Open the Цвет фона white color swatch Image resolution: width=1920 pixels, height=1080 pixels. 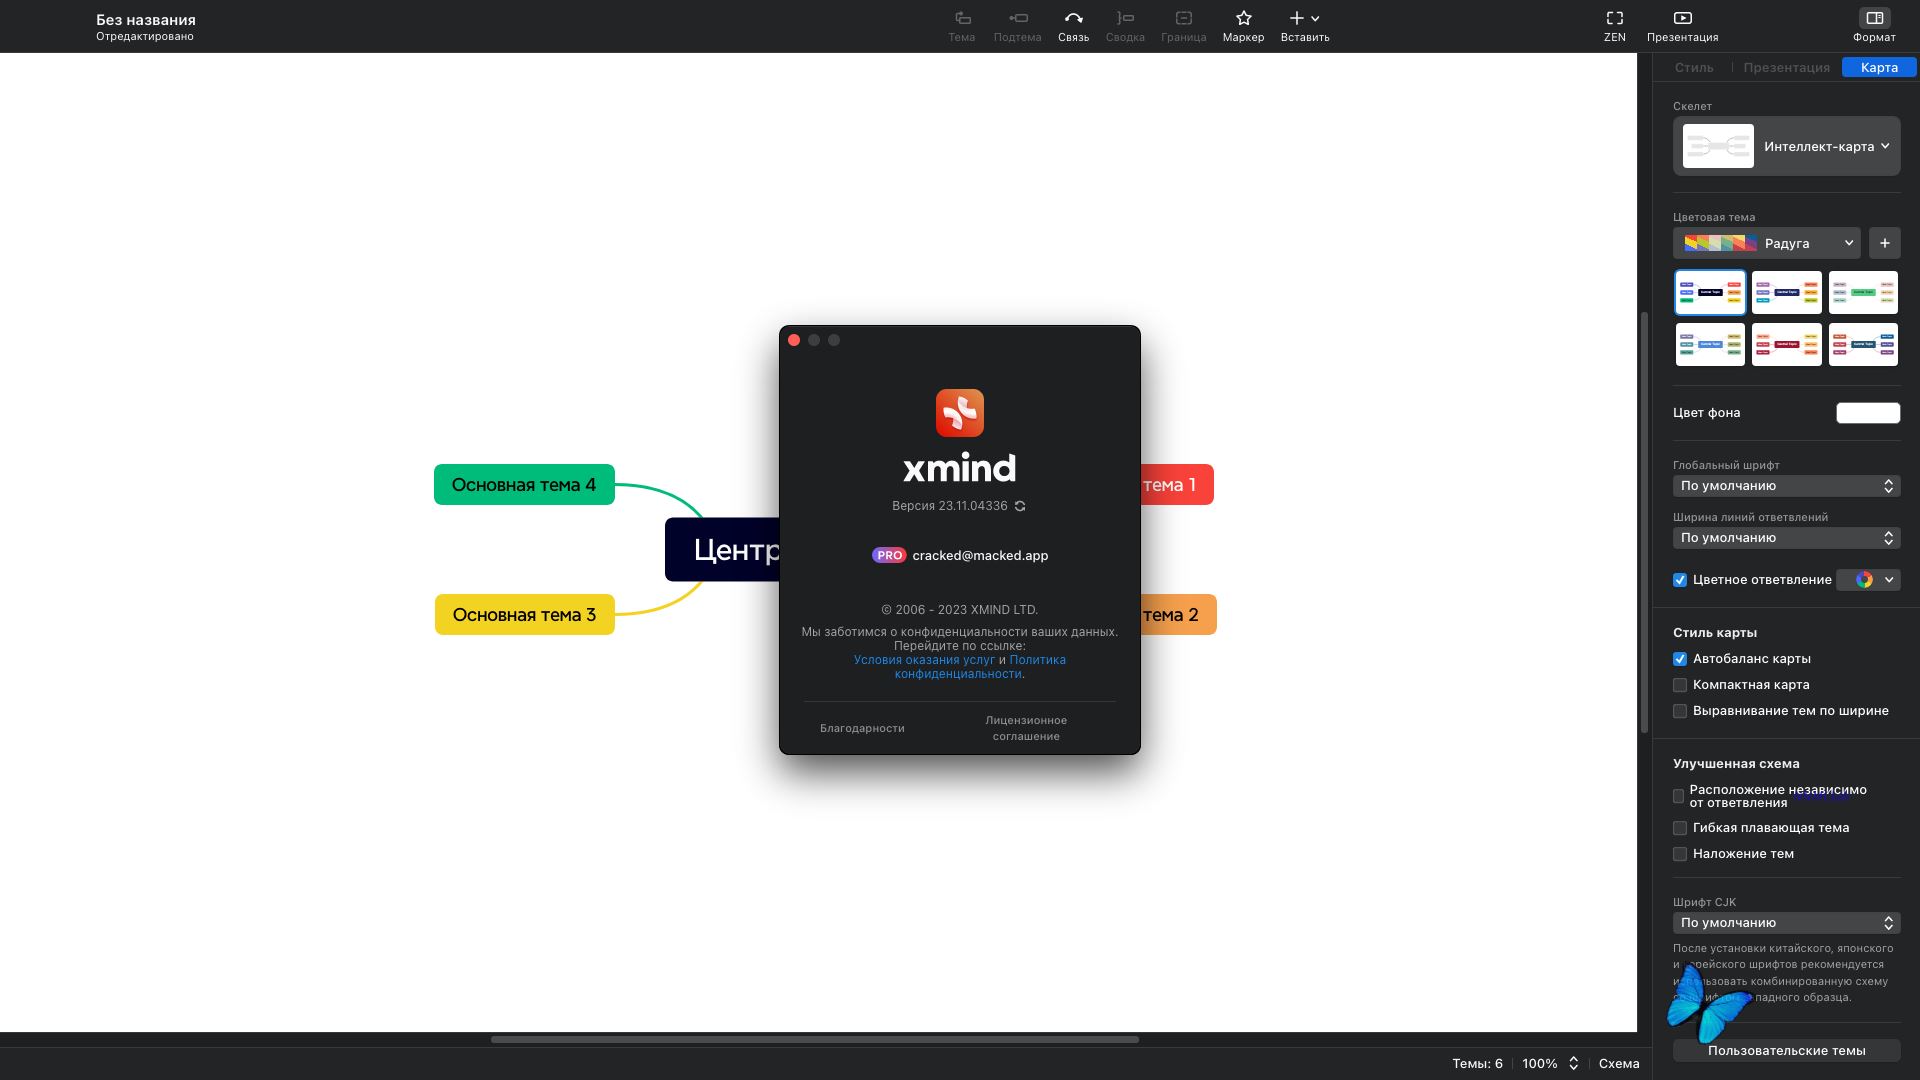pyautogui.click(x=1867, y=413)
